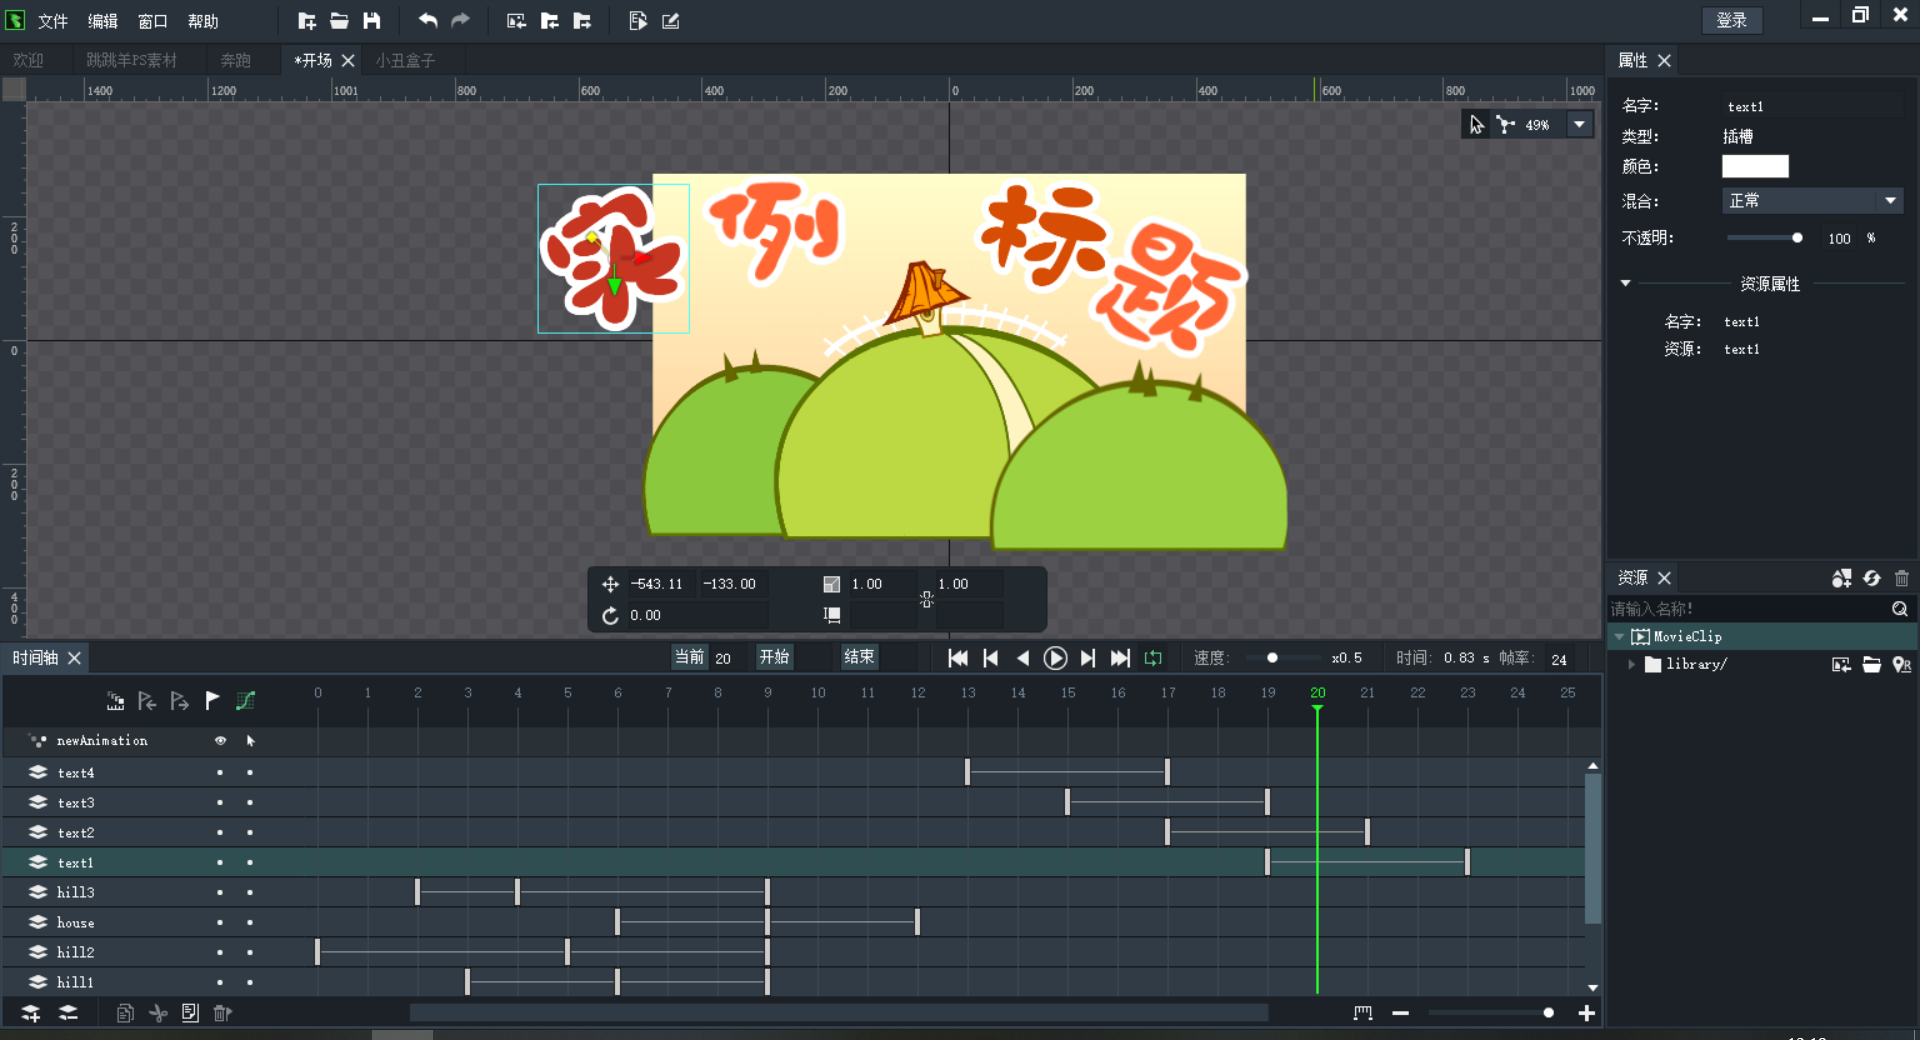The height and width of the screenshot is (1040, 1920).
Task: Click the 请输入名称 asset search field
Action: pyautogui.click(x=1748, y=608)
